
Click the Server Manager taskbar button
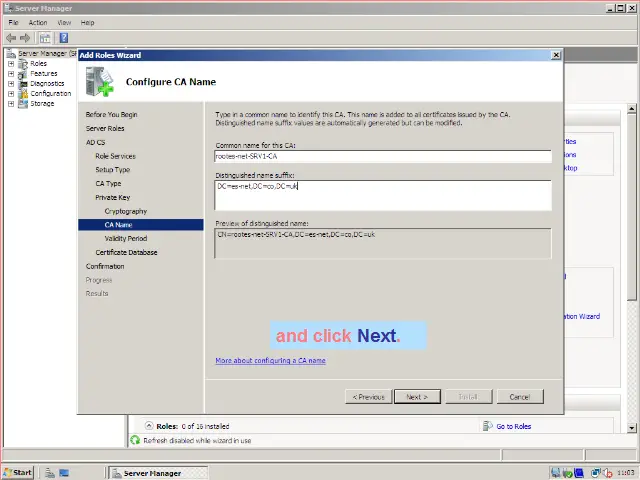point(159,473)
